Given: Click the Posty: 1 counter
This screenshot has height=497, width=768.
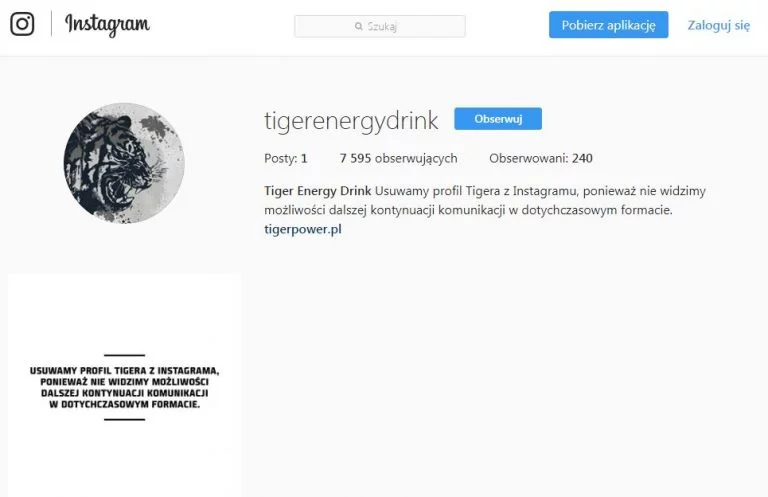Looking at the screenshot, I should pyautogui.click(x=286, y=158).
